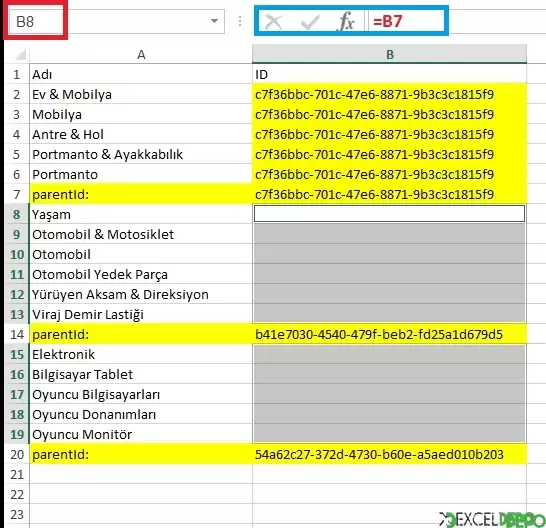The width and height of the screenshot is (546, 528).
Task: Click the formula text =B7
Action: (387, 21)
